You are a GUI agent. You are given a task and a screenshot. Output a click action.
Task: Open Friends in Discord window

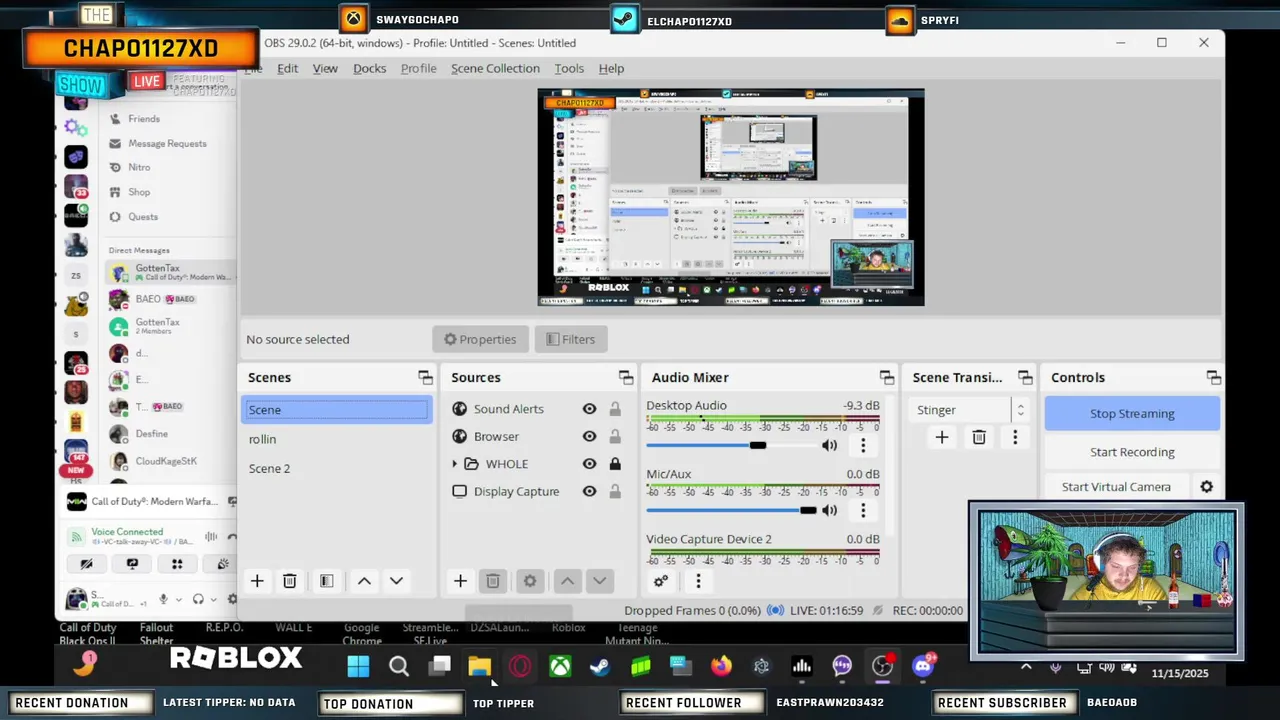pyautogui.click(x=144, y=119)
